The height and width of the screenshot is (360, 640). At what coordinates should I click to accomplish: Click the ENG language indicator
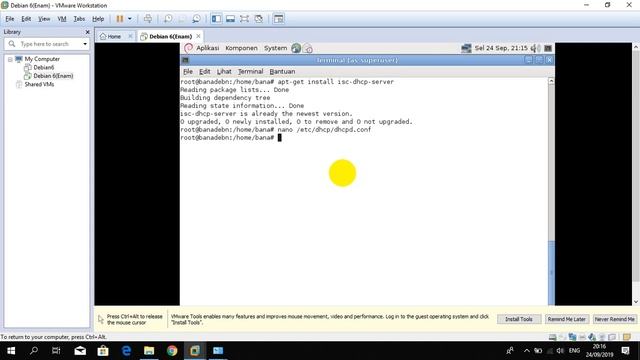point(574,351)
